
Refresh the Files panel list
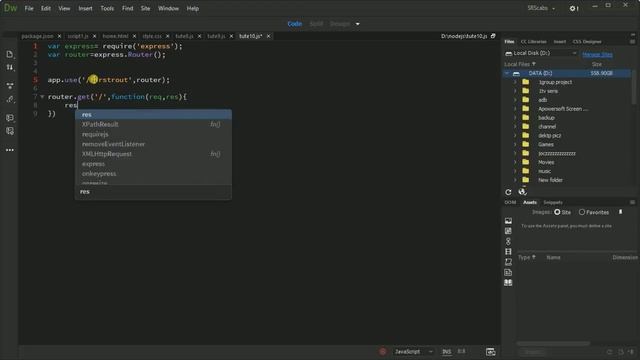[x=508, y=192]
